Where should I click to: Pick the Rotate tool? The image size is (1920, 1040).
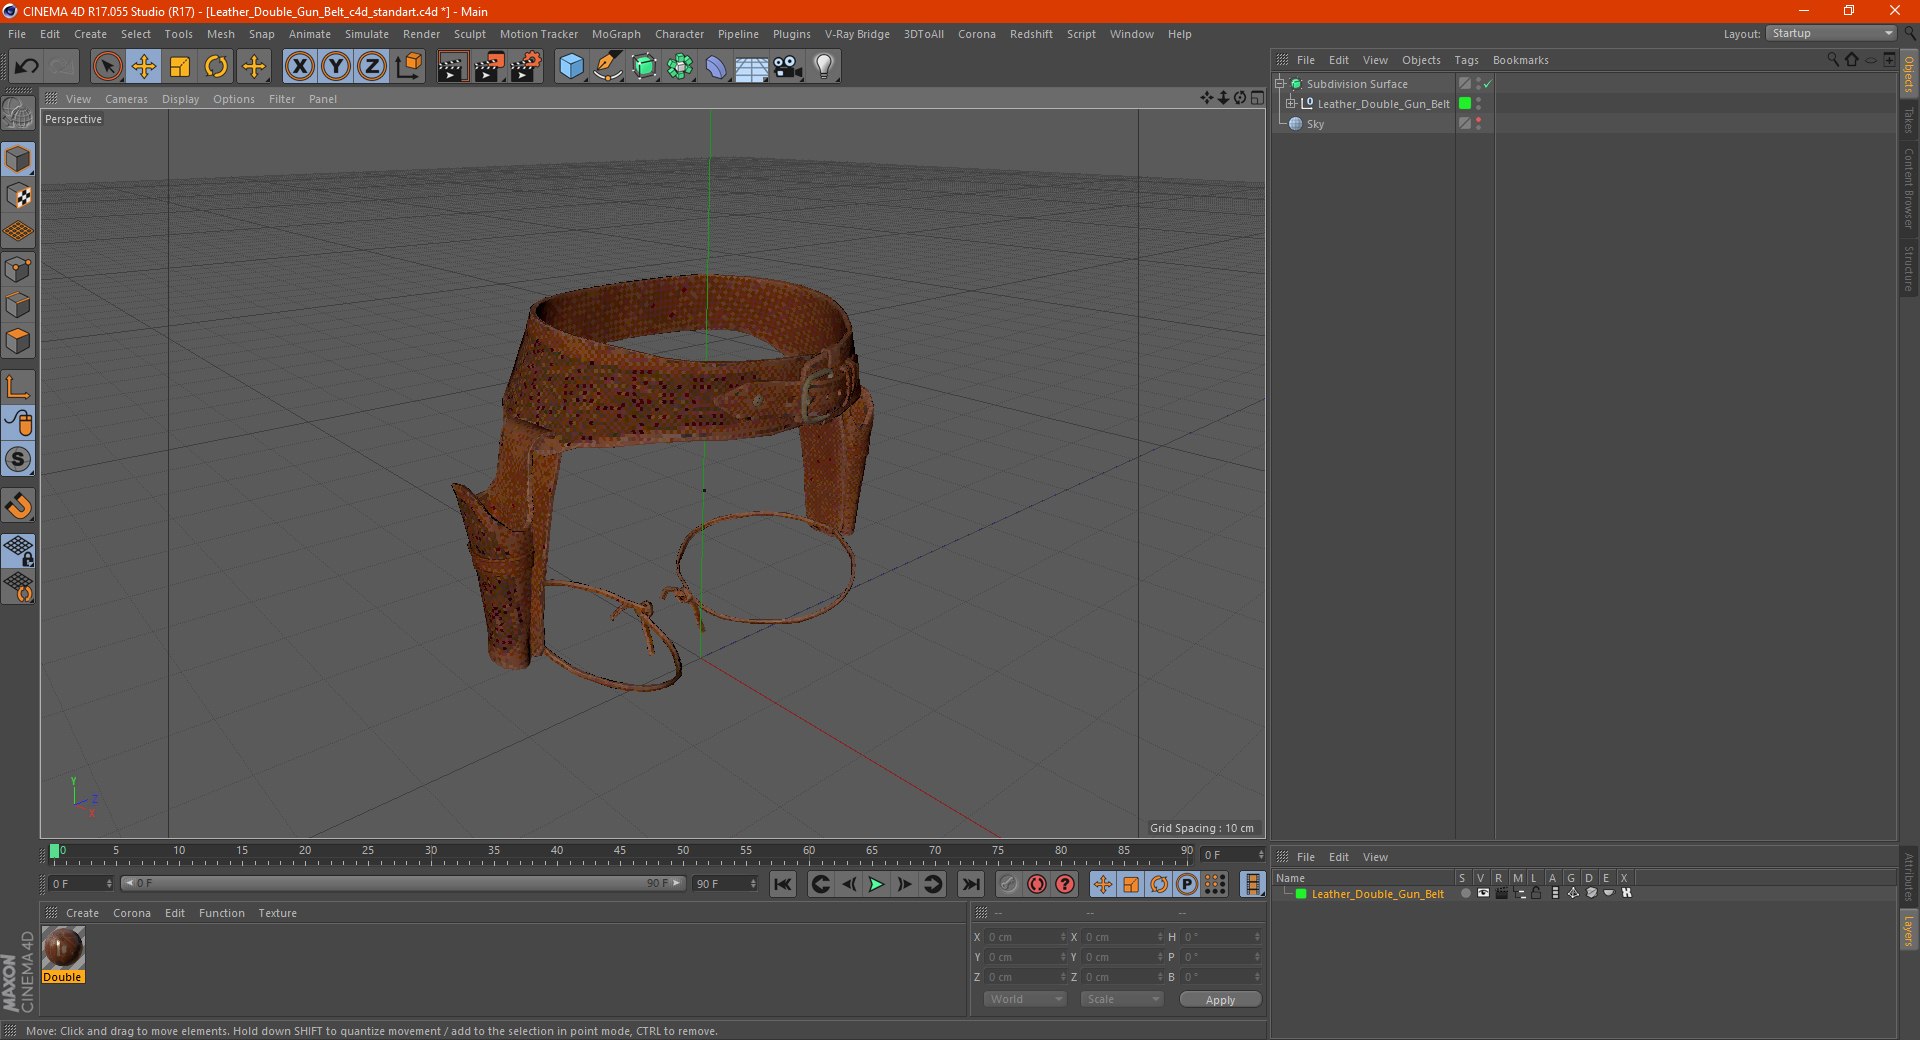pos(216,67)
